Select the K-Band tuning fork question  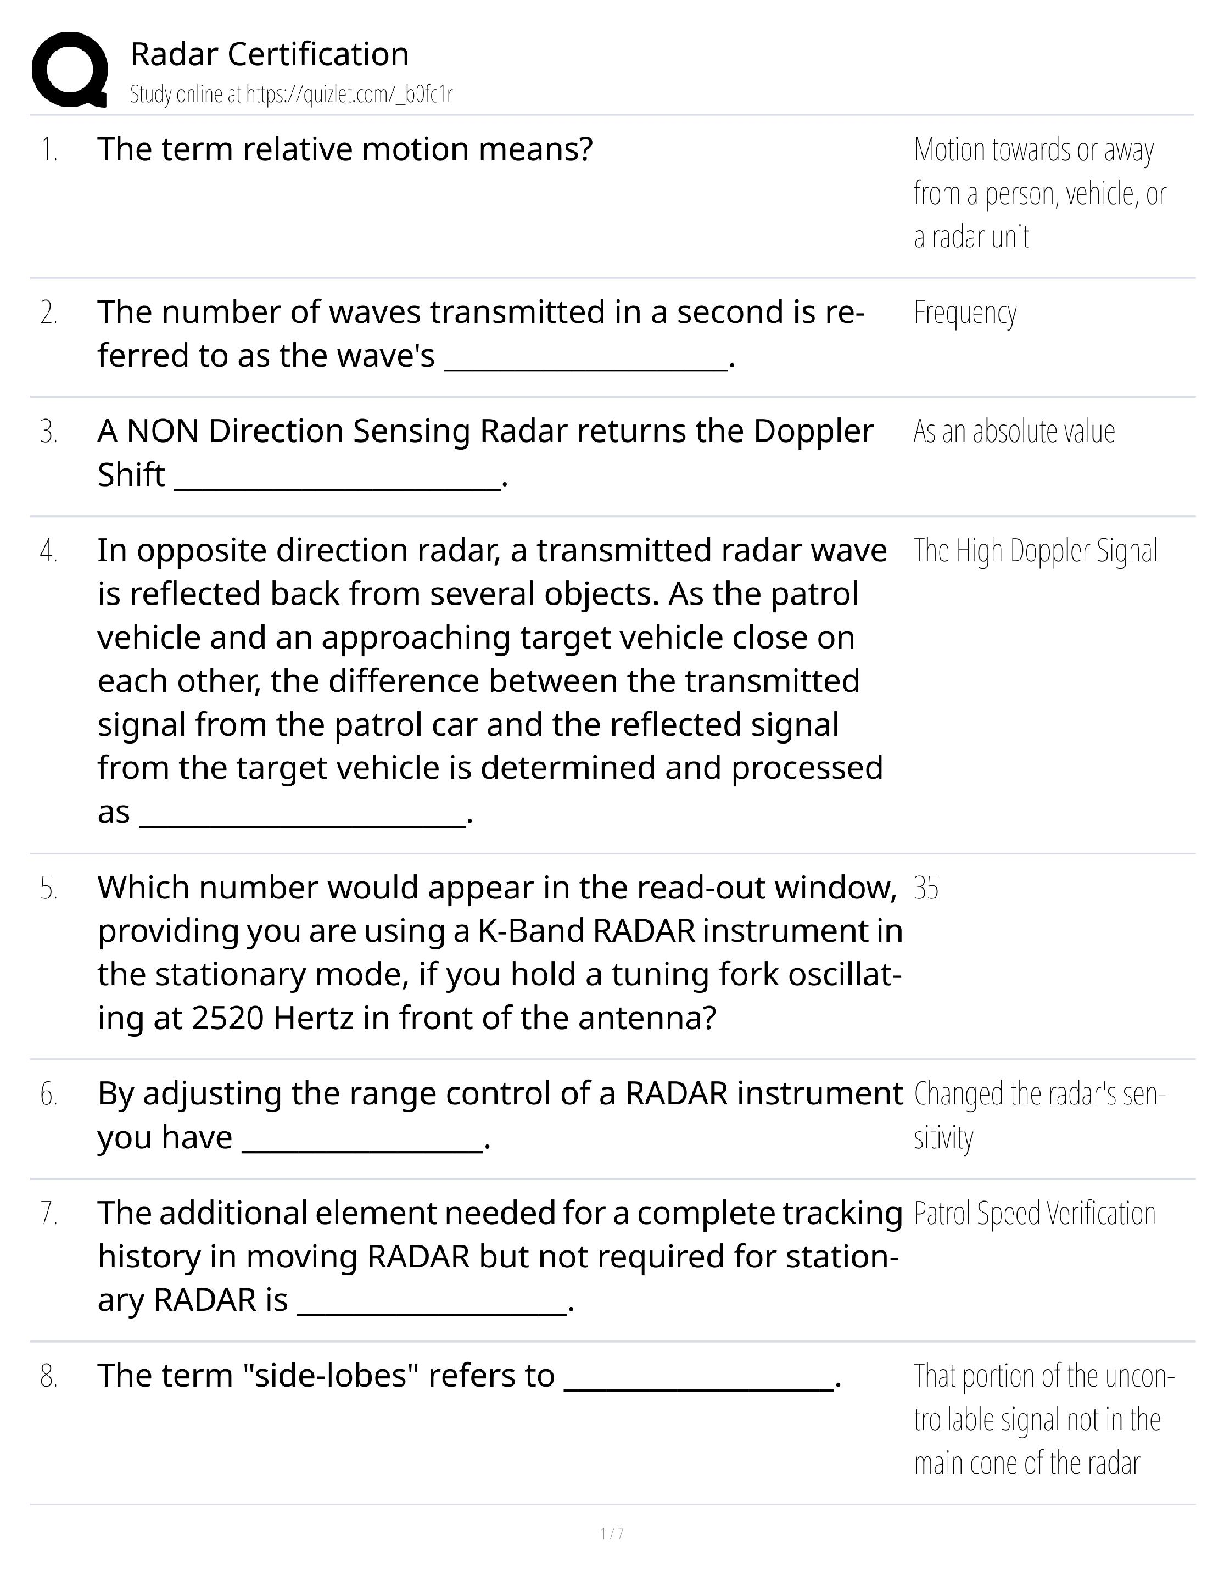pos(498,953)
